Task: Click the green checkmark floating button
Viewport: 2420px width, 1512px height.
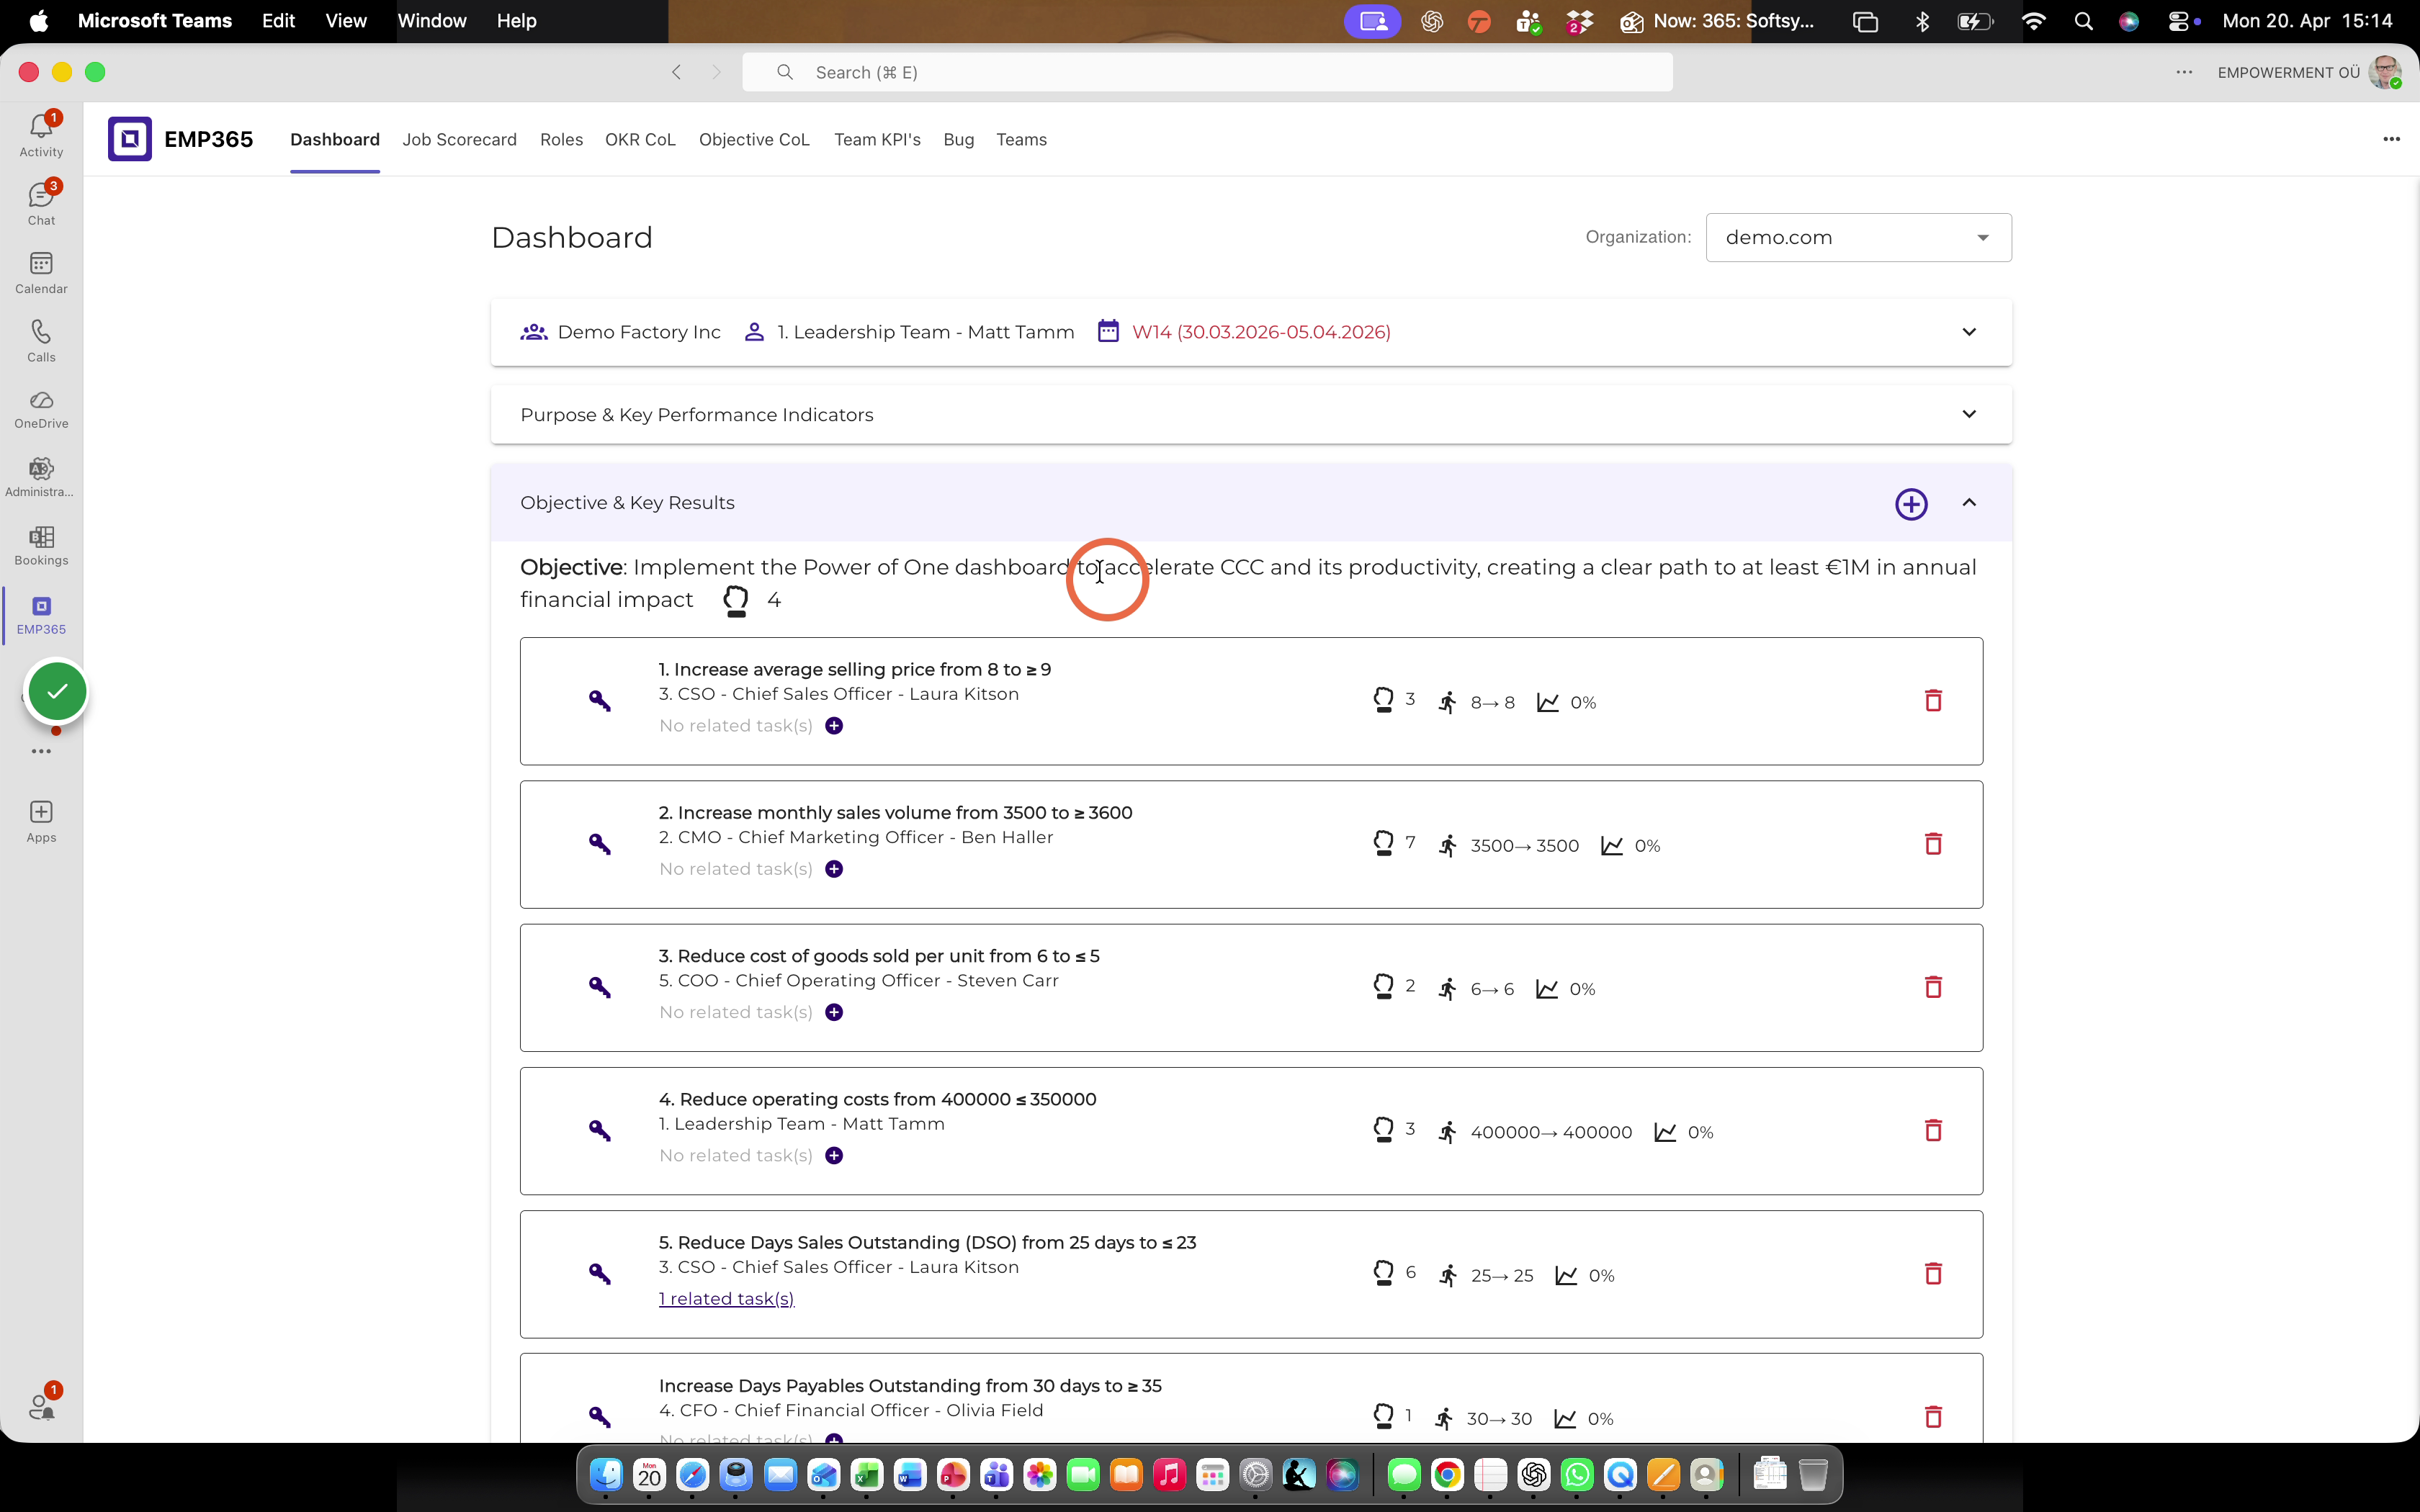Action: [x=57, y=691]
